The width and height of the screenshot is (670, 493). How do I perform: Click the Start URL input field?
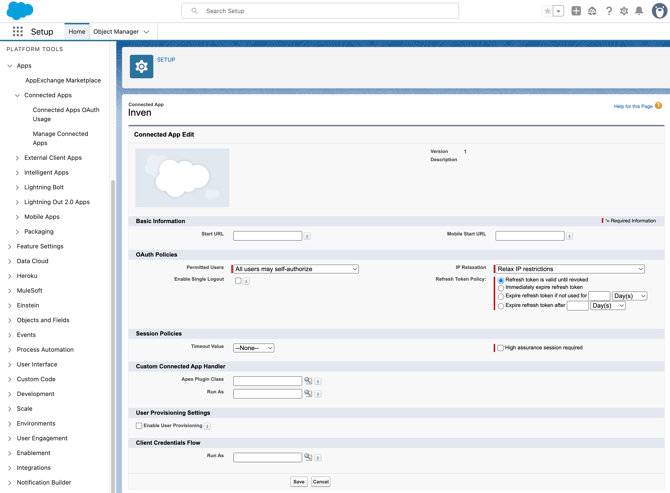267,236
